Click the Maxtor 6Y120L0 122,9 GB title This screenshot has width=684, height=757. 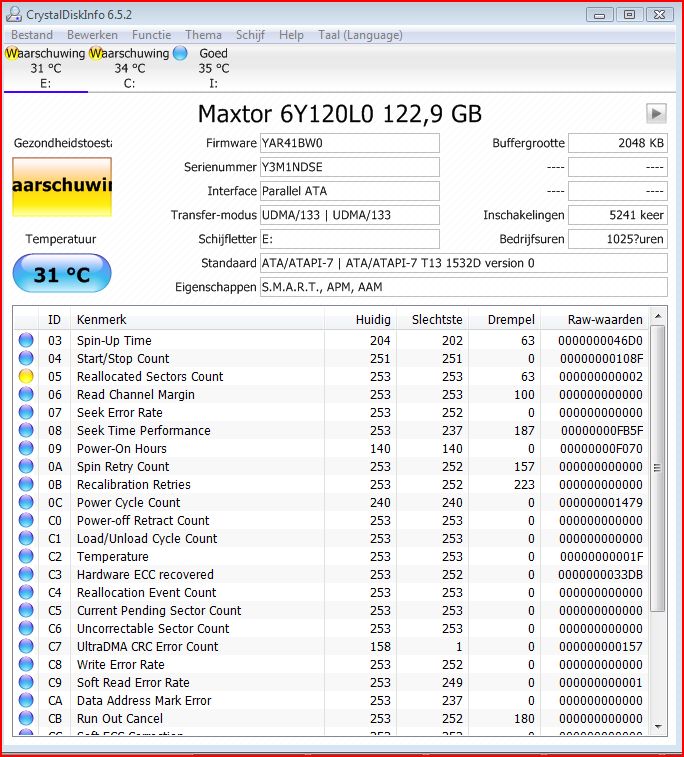339,114
